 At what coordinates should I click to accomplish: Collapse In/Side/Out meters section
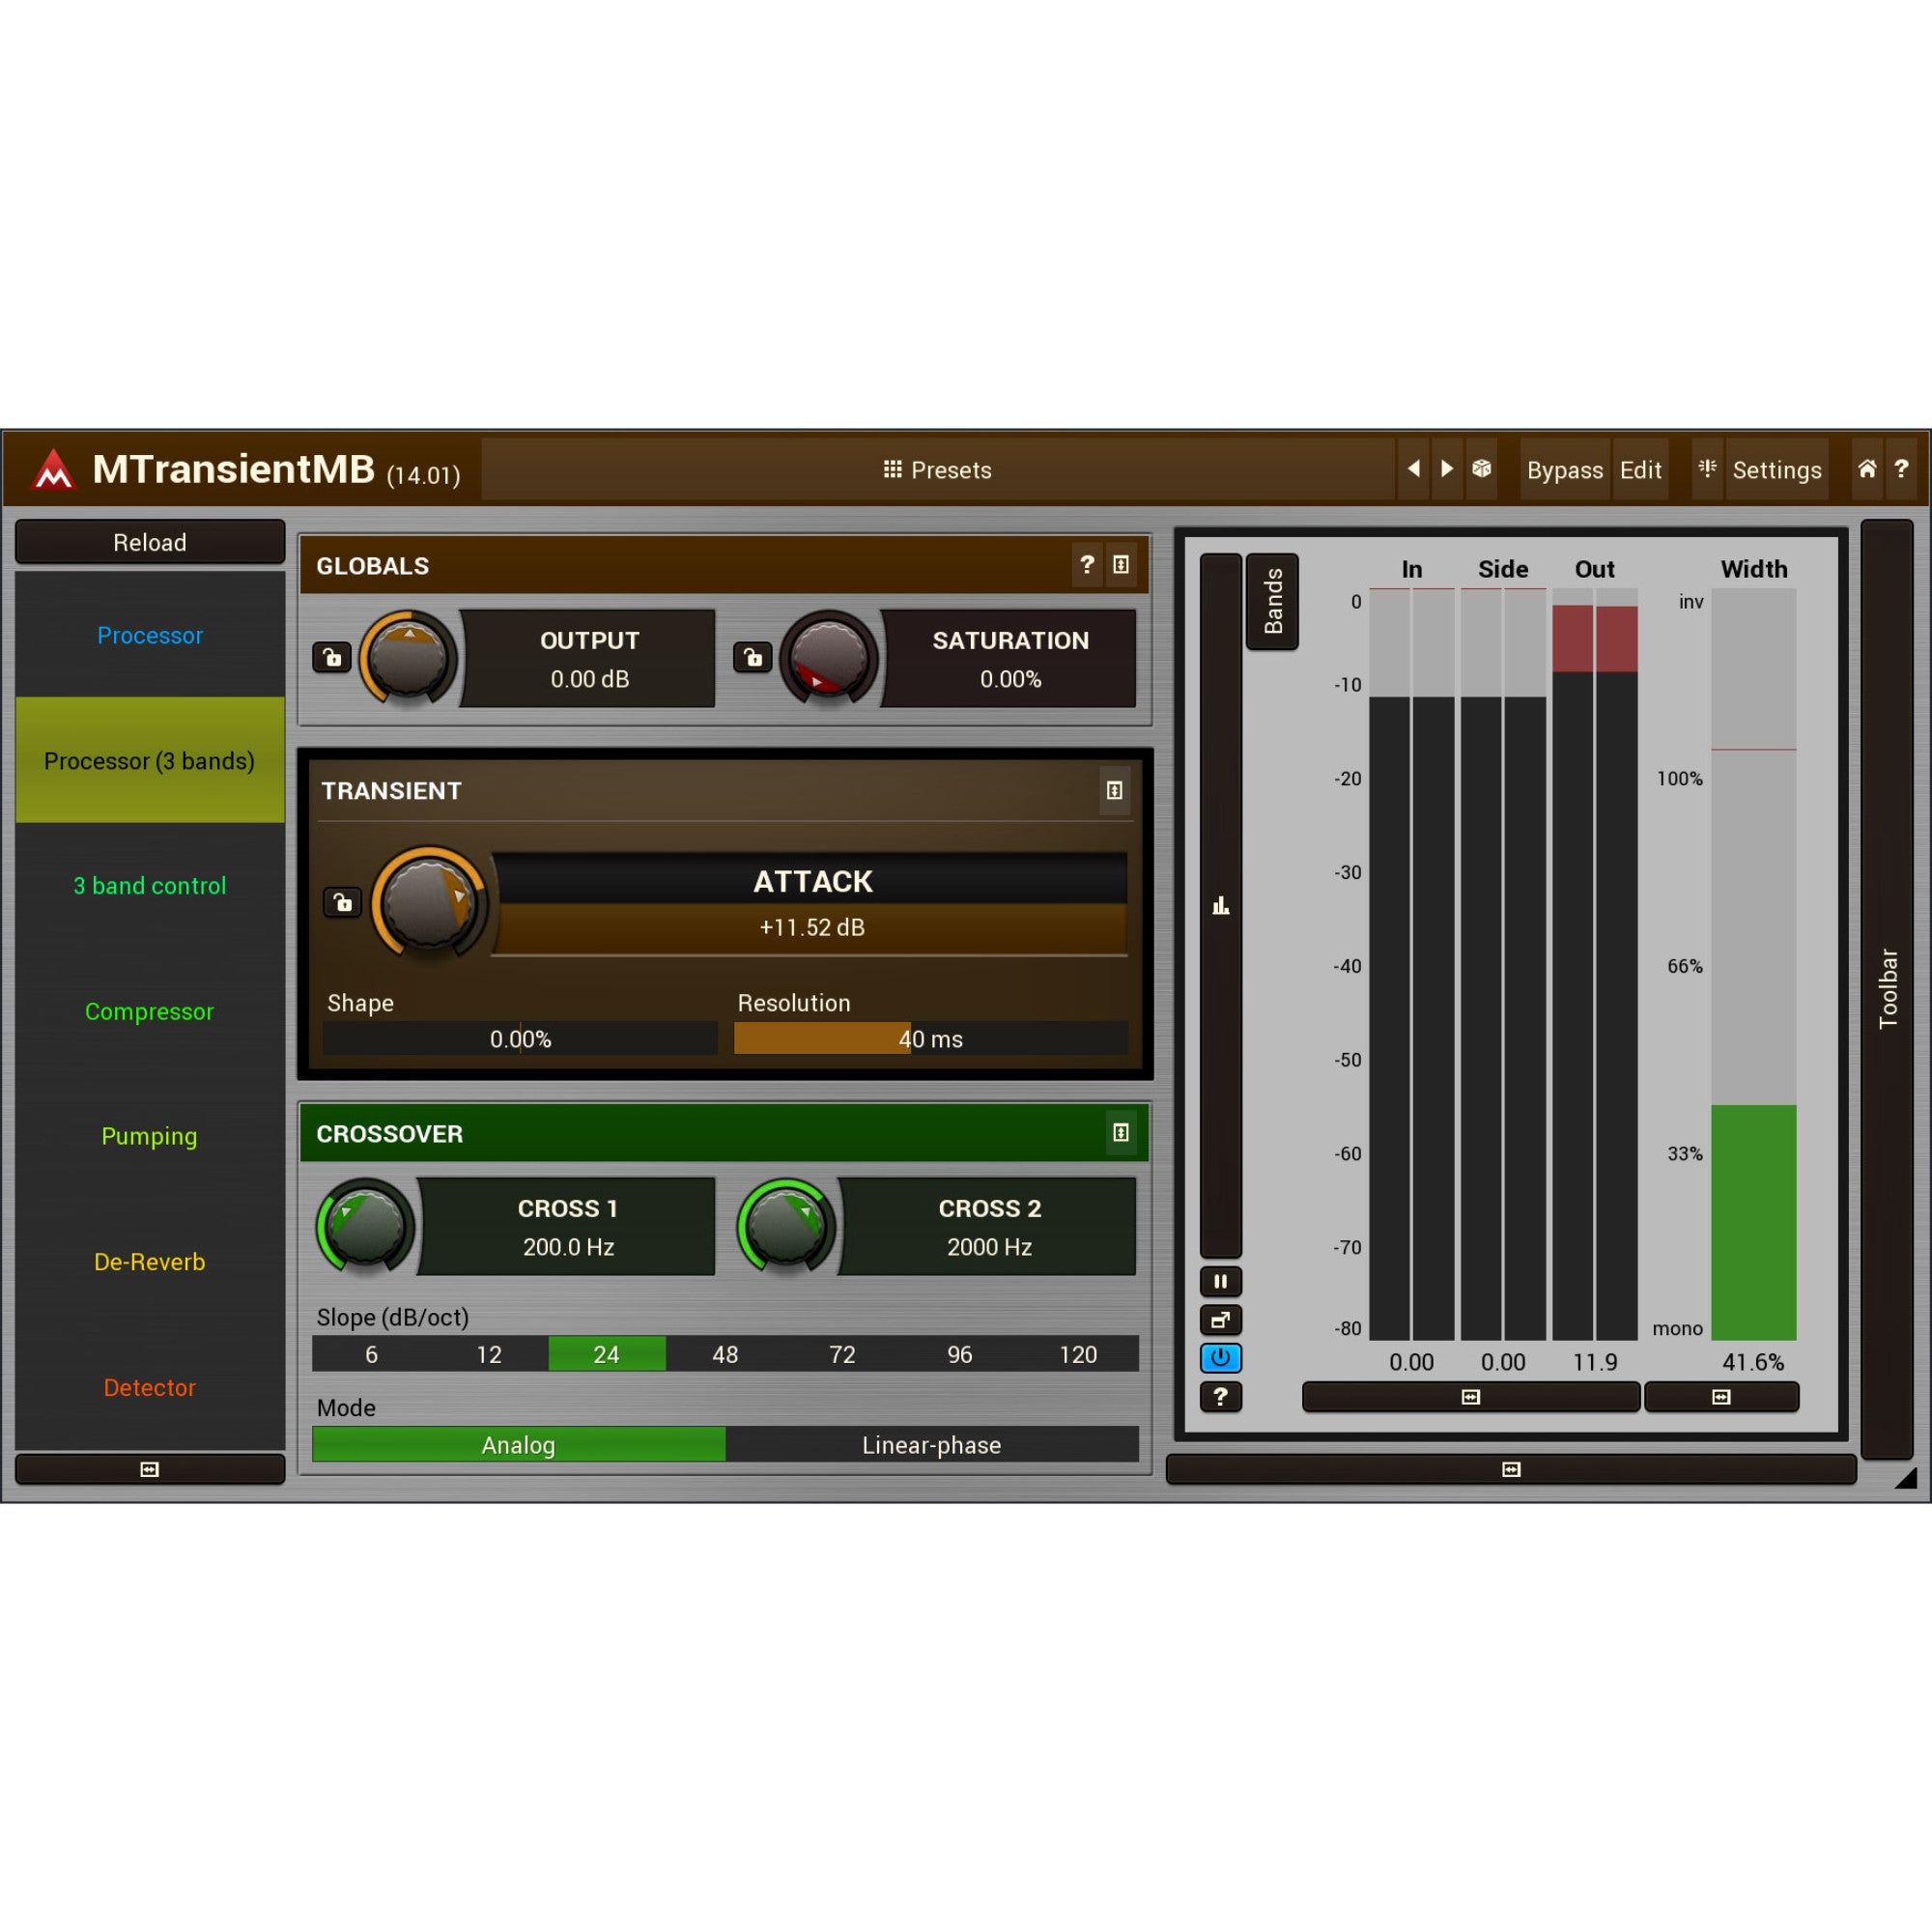tap(1470, 1397)
